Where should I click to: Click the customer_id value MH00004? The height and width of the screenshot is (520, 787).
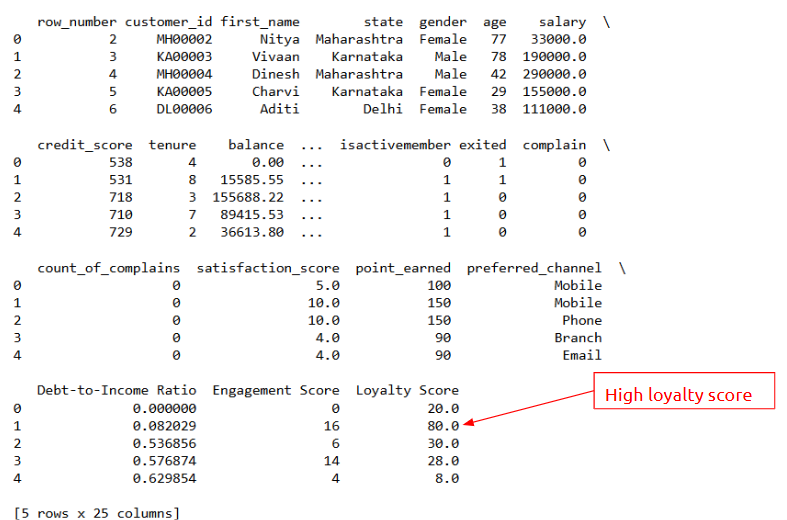click(184, 74)
